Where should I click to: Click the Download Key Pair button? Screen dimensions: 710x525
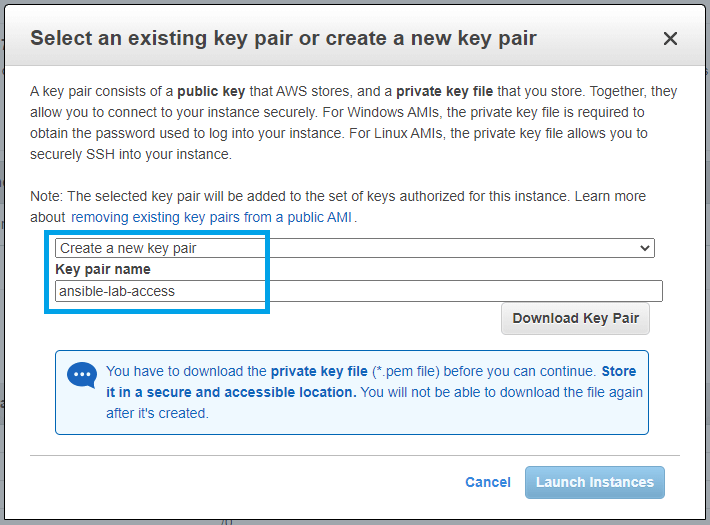click(575, 318)
